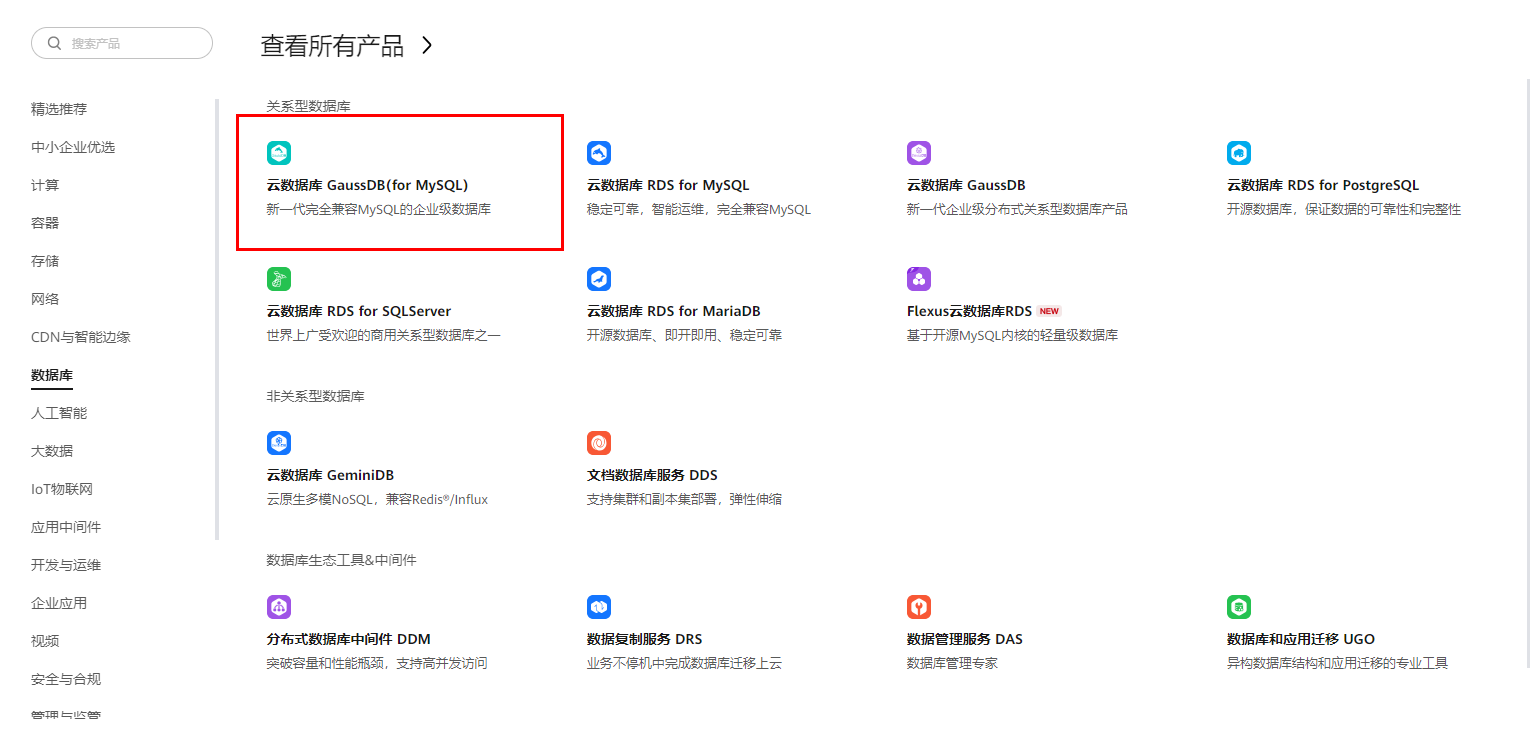Open the Flexus云数据库RDS link

969,311
